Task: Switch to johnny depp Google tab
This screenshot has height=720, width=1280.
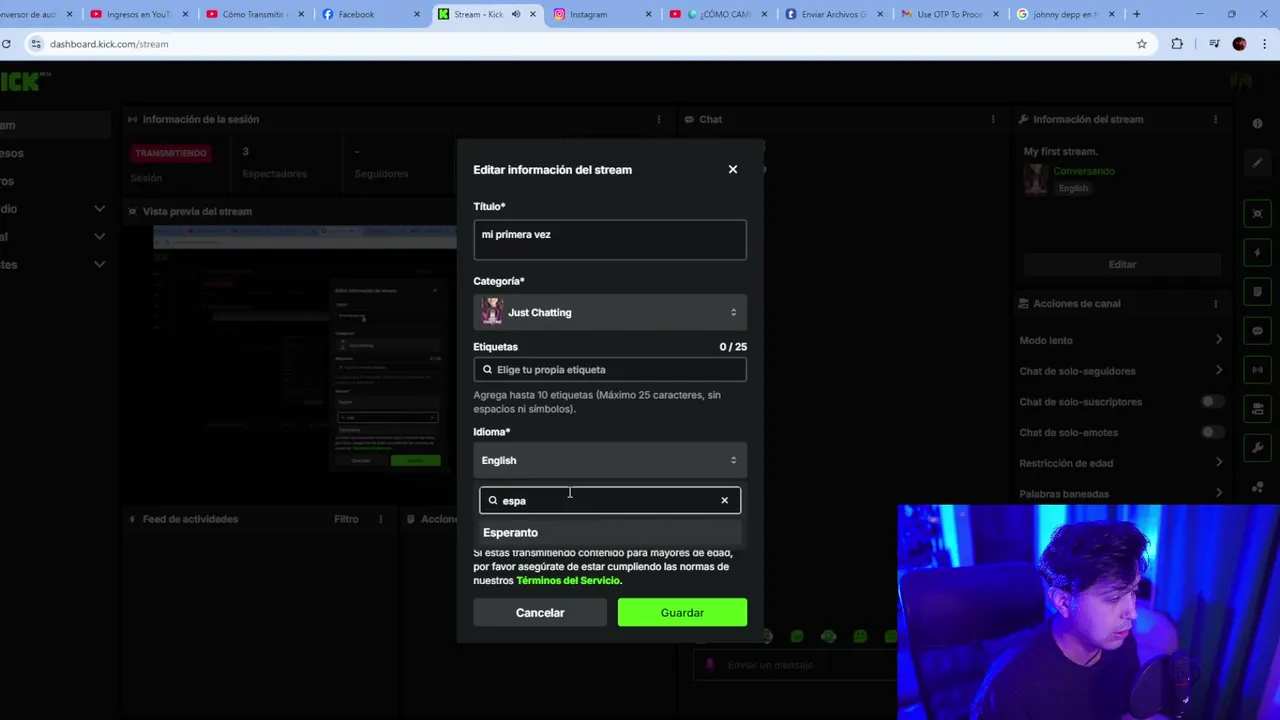Action: (x=1066, y=14)
